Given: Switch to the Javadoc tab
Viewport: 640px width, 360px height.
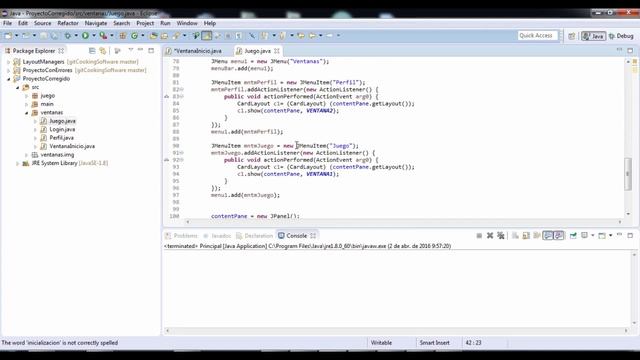Looking at the screenshot, I should pos(217,236).
